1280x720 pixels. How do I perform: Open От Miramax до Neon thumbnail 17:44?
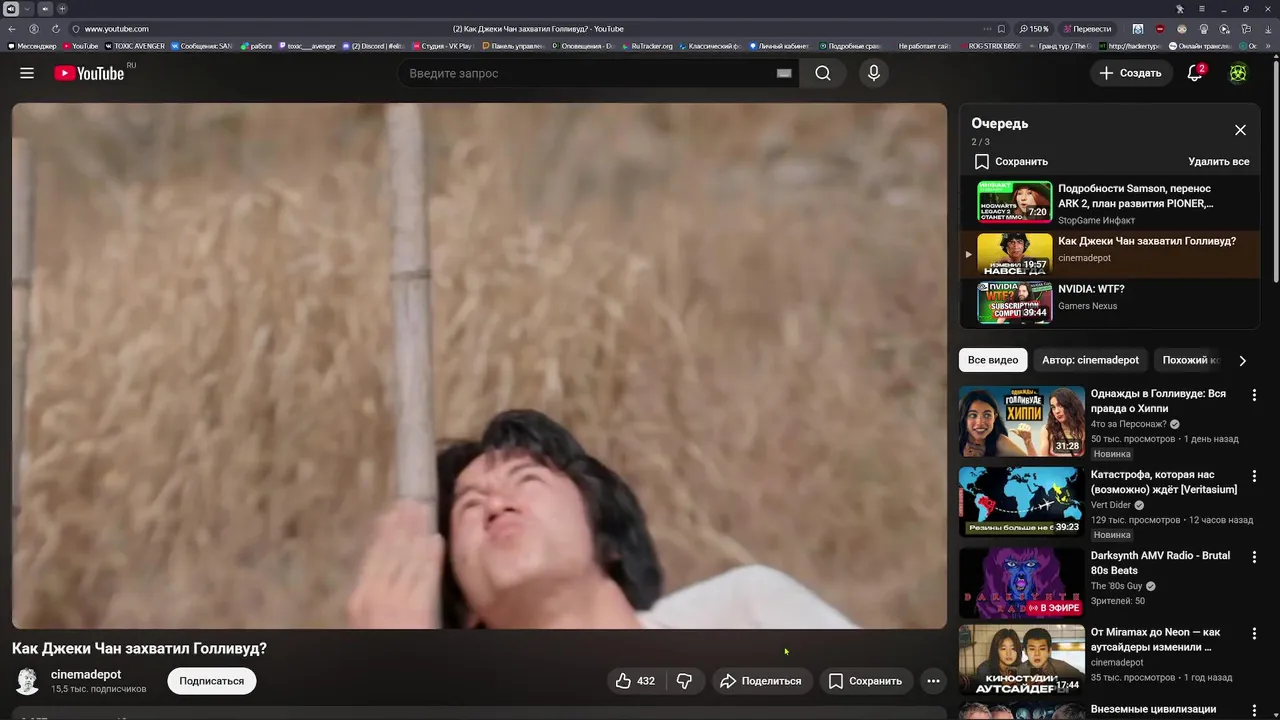(1022, 660)
